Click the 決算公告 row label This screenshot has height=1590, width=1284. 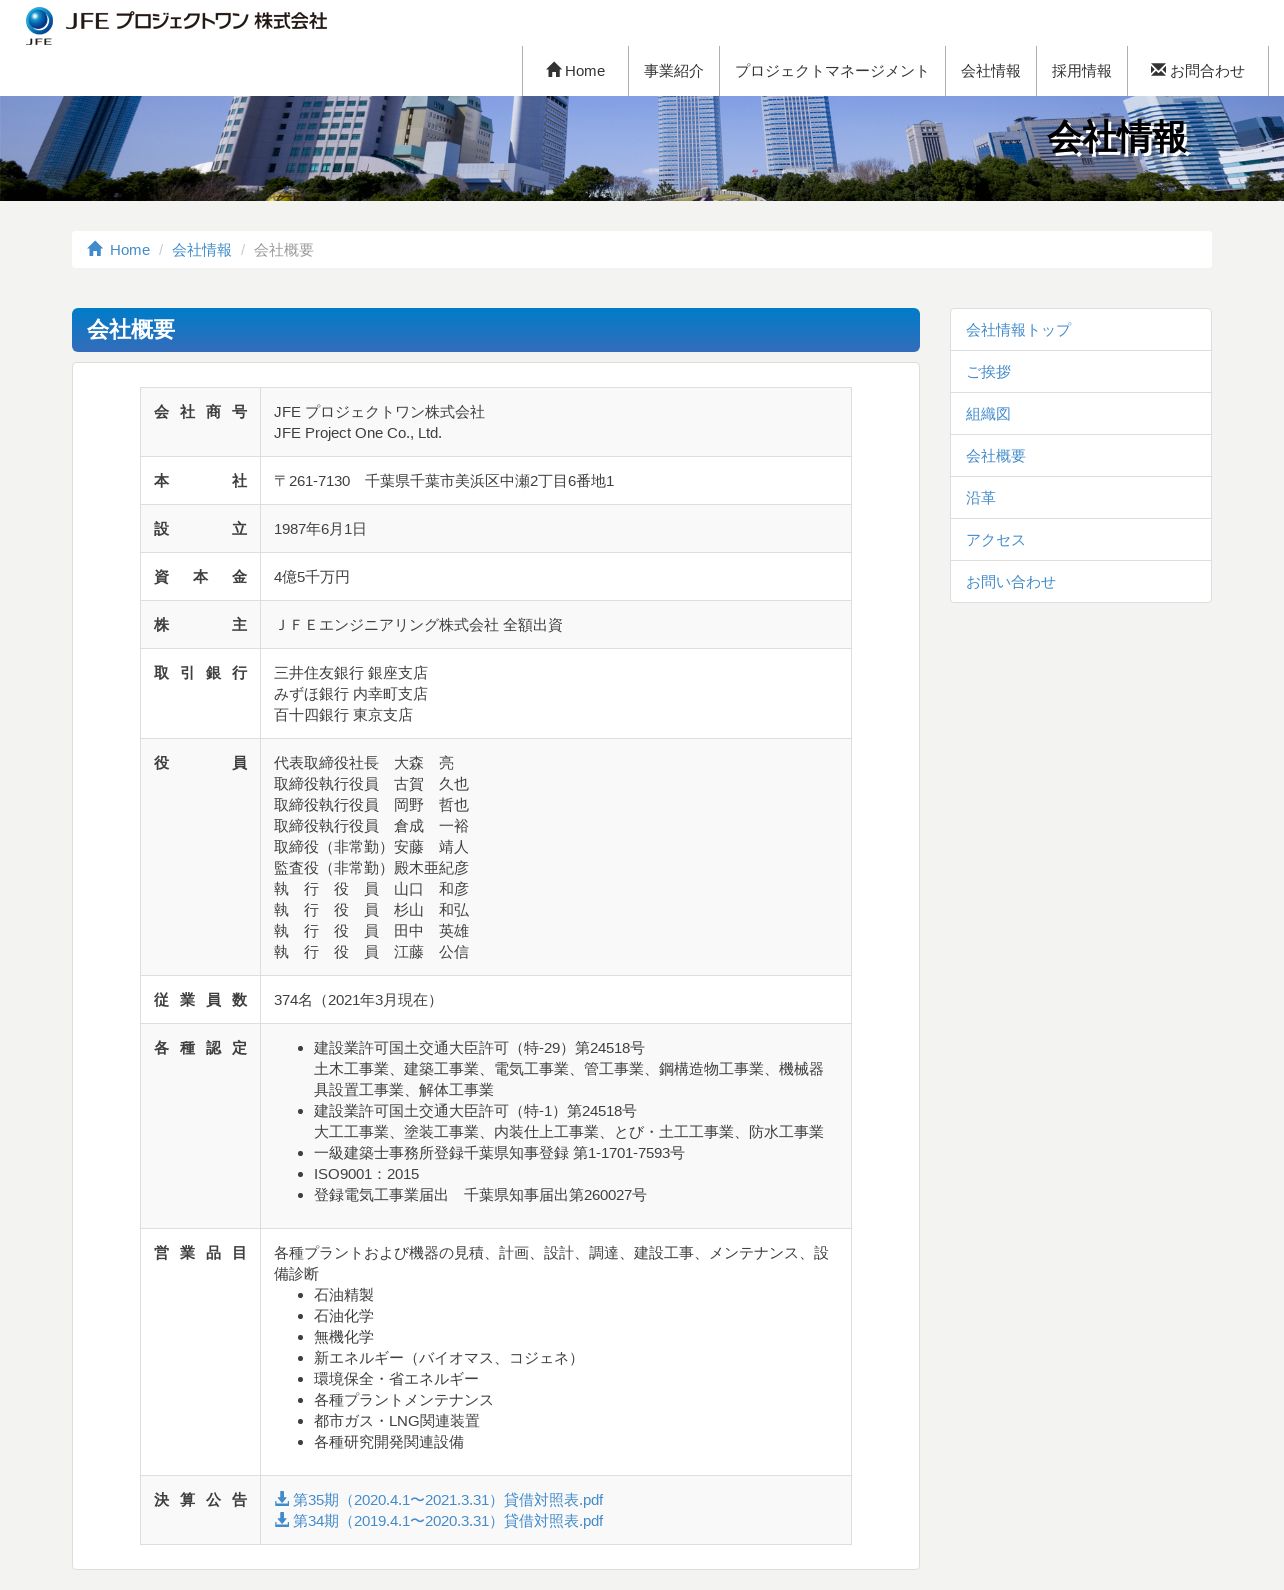pos(201,1500)
